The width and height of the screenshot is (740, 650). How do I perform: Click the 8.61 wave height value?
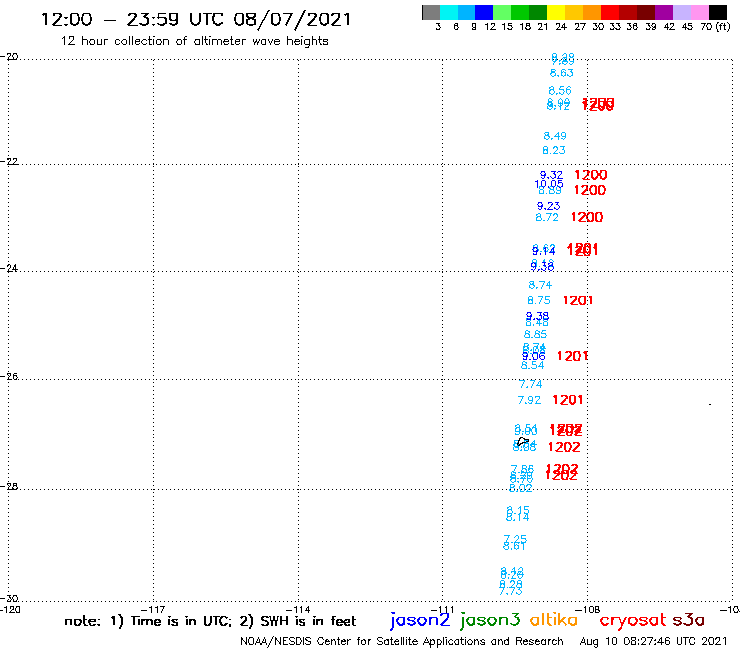(514, 546)
